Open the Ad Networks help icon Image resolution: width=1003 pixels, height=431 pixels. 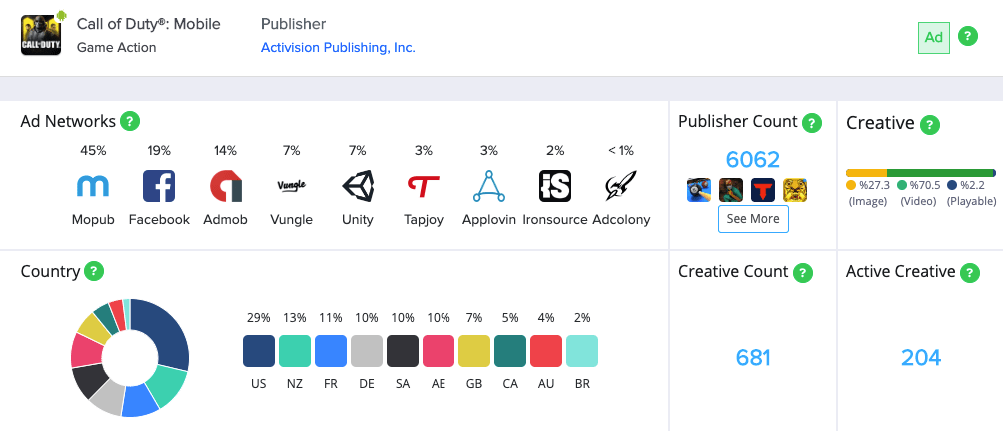pyautogui.click(x=130, y=121)
